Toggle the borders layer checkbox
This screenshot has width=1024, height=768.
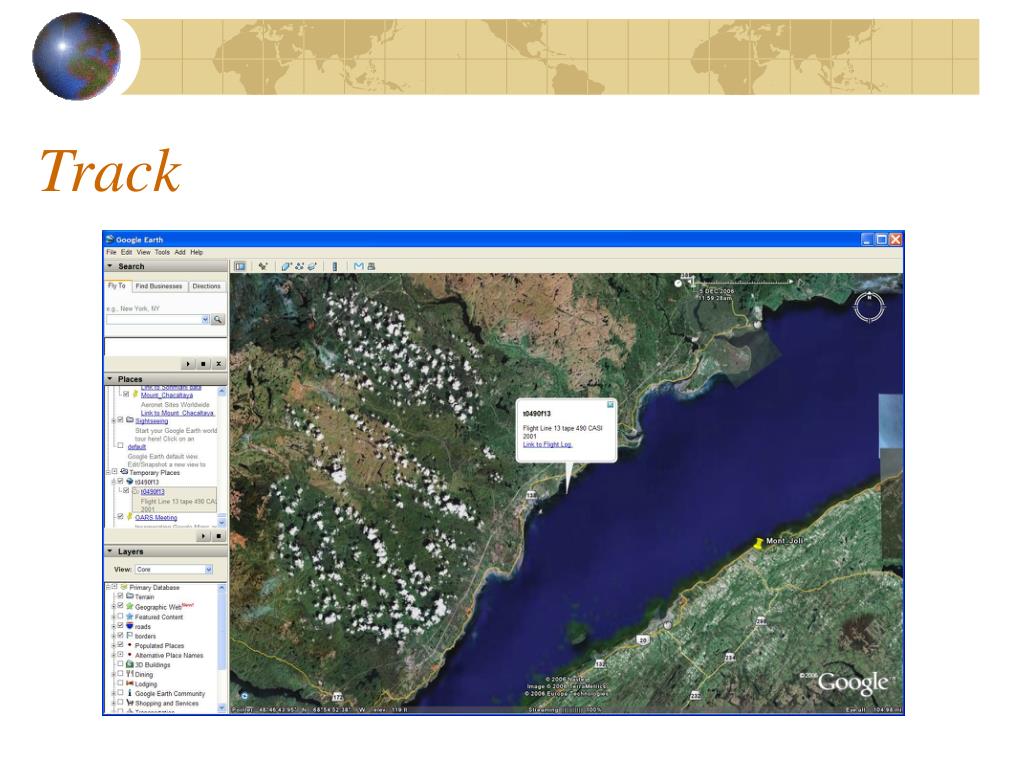pos(120,635)
